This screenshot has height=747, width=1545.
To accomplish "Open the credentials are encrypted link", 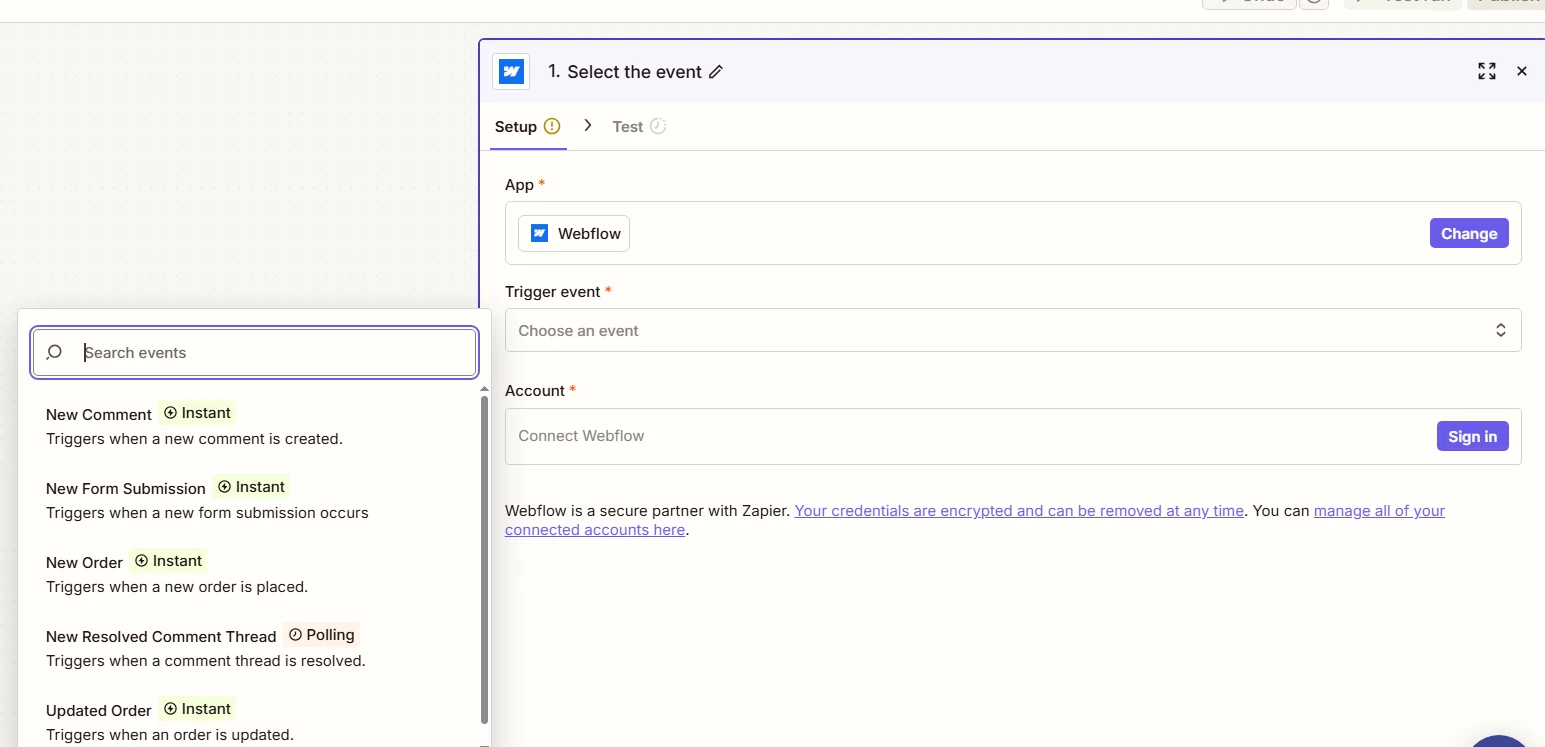I will pyautogui.click(x=1019, y=510).
